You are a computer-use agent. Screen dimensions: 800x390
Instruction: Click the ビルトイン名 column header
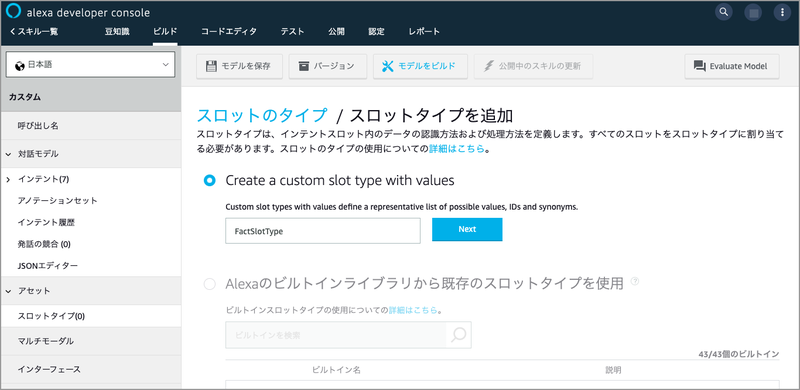(337, 370)
